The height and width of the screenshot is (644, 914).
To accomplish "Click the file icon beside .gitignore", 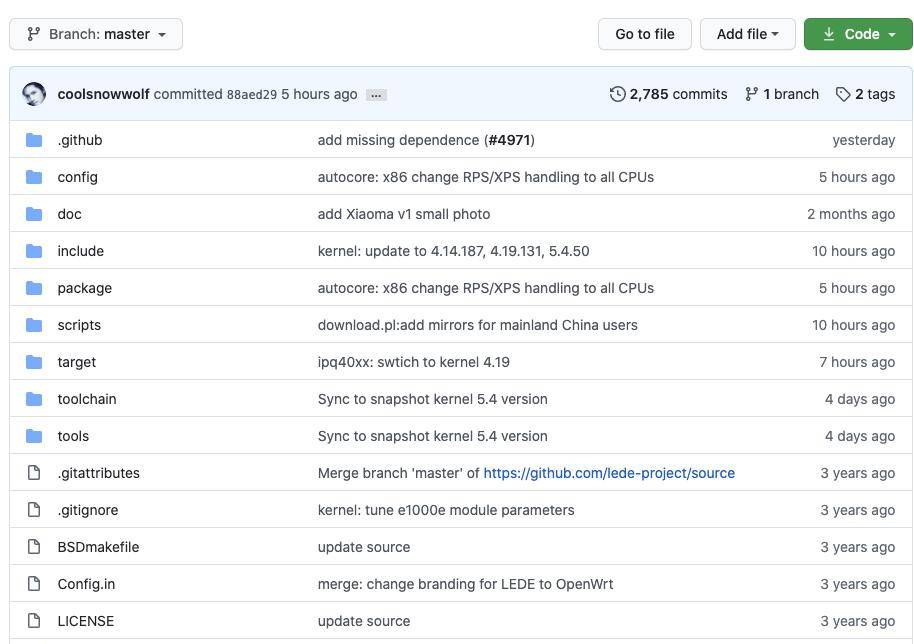I will click(34, 510).
